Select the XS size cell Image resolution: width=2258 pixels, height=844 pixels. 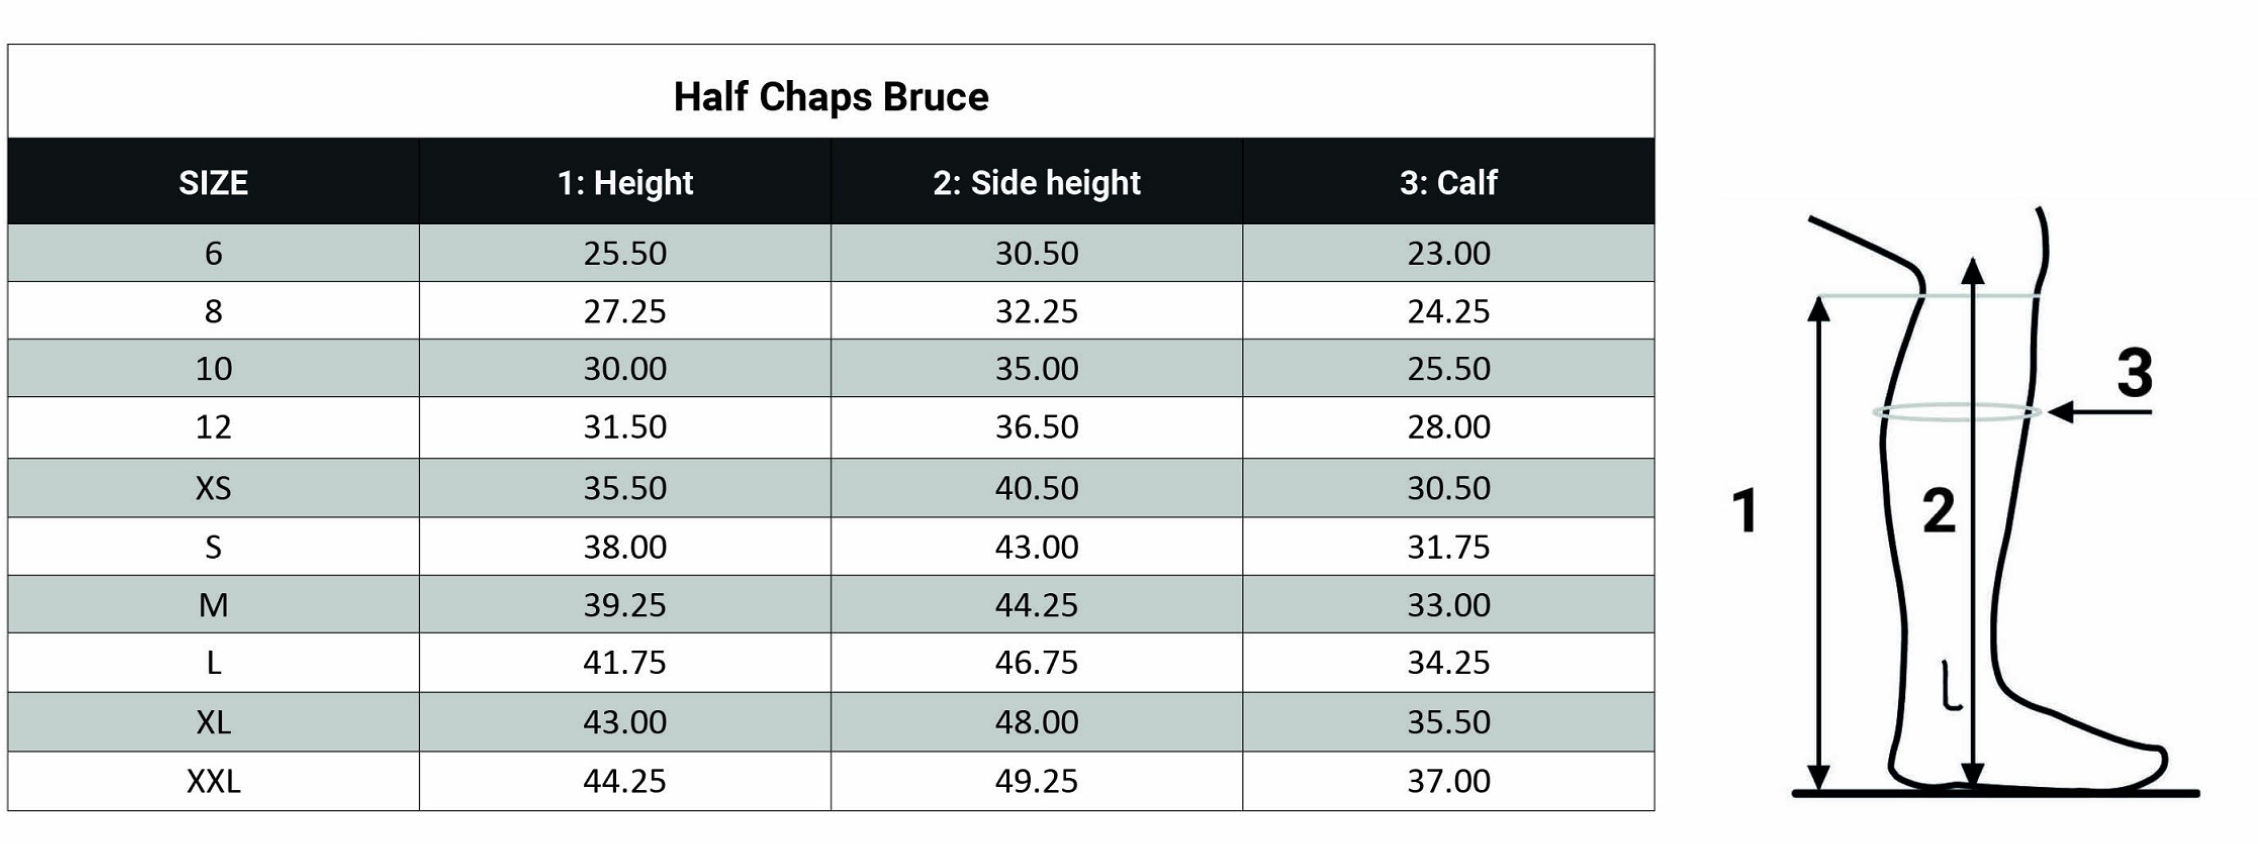tap(213, 488)
